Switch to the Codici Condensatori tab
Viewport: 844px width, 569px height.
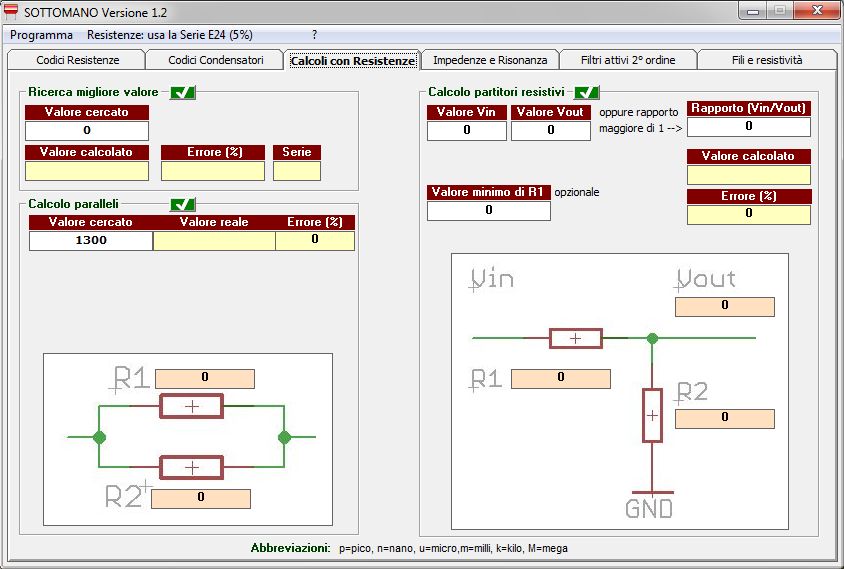215,60
